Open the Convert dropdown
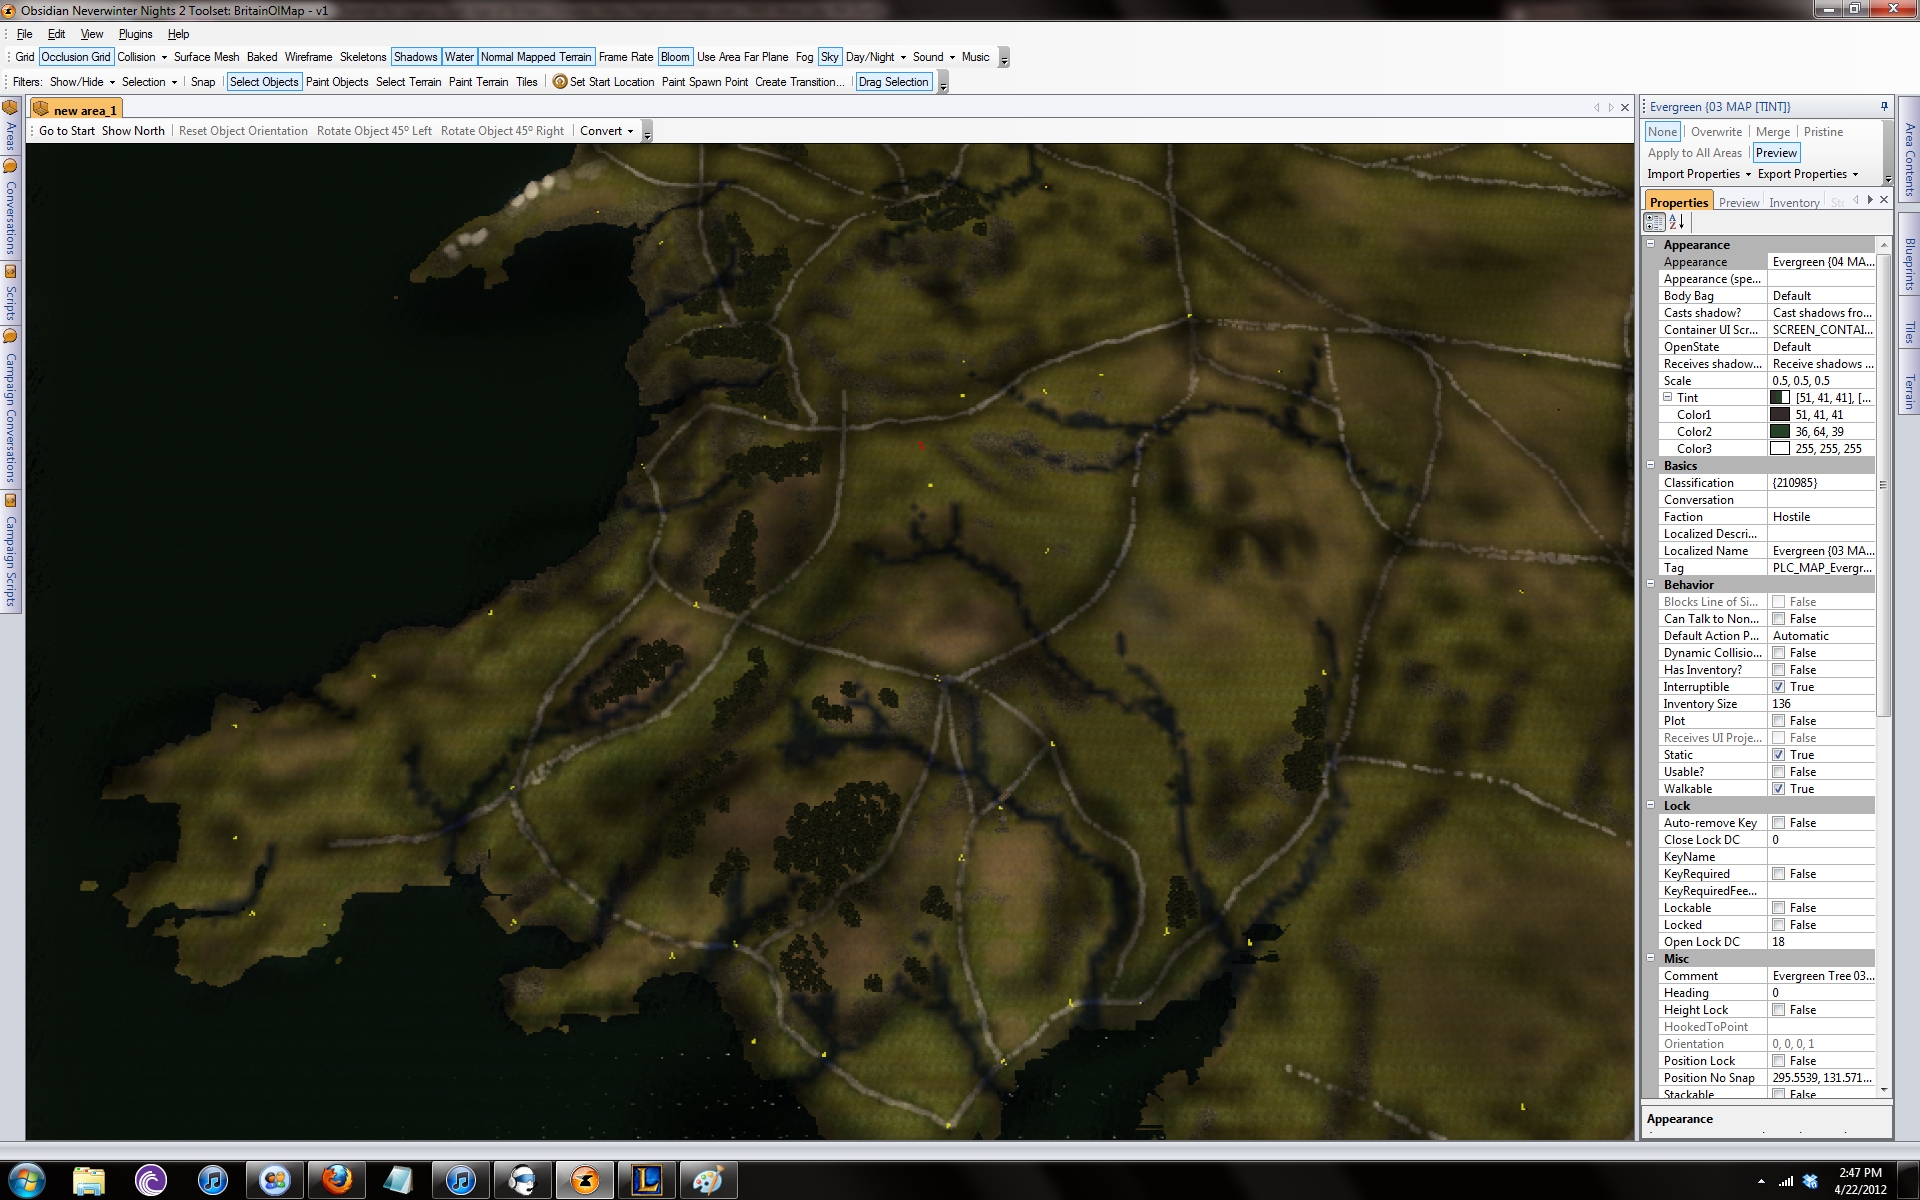 [606, 131]
